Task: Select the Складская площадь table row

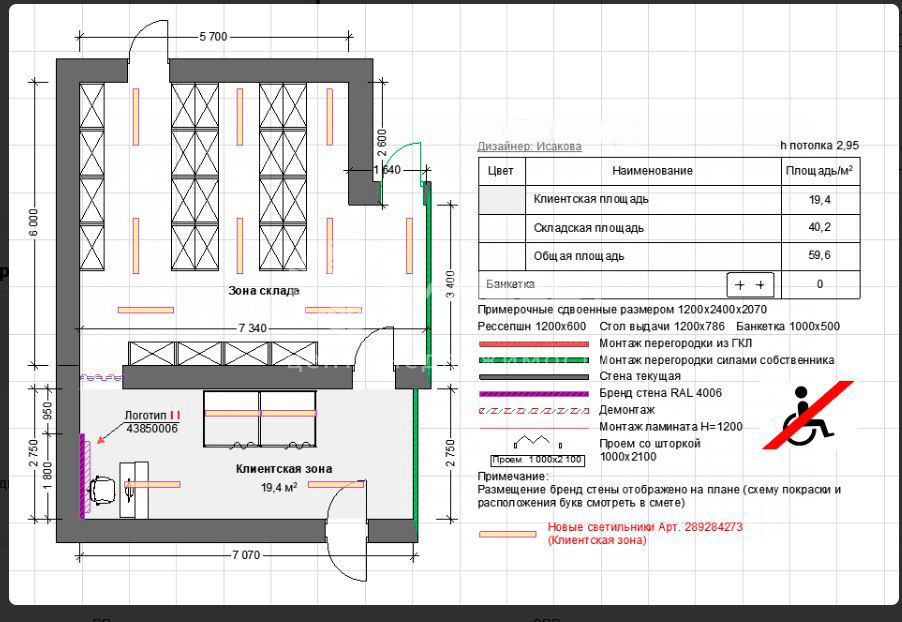Action: tap(669, 228)
